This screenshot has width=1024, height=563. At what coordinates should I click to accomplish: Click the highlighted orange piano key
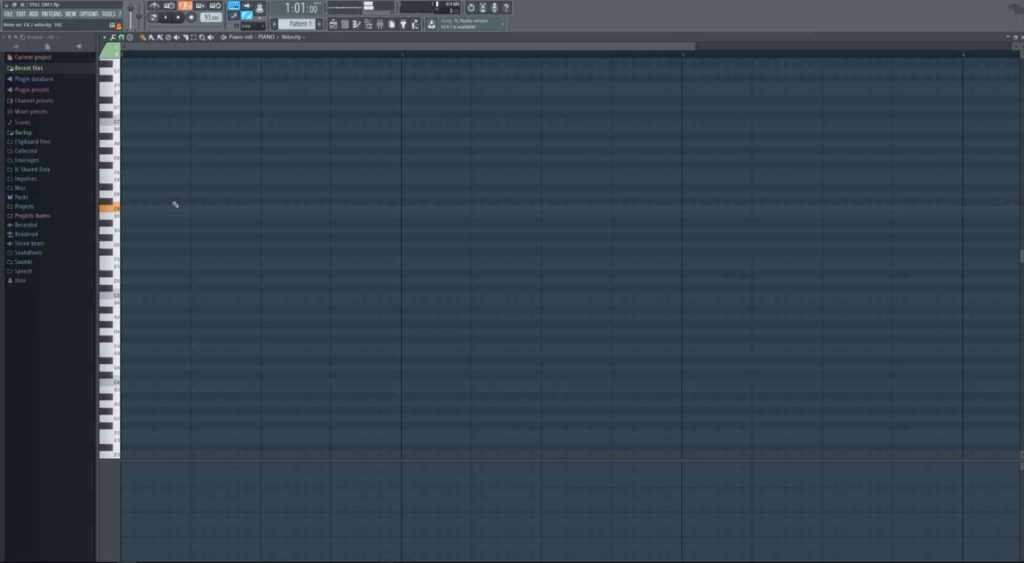click(109, 208)
